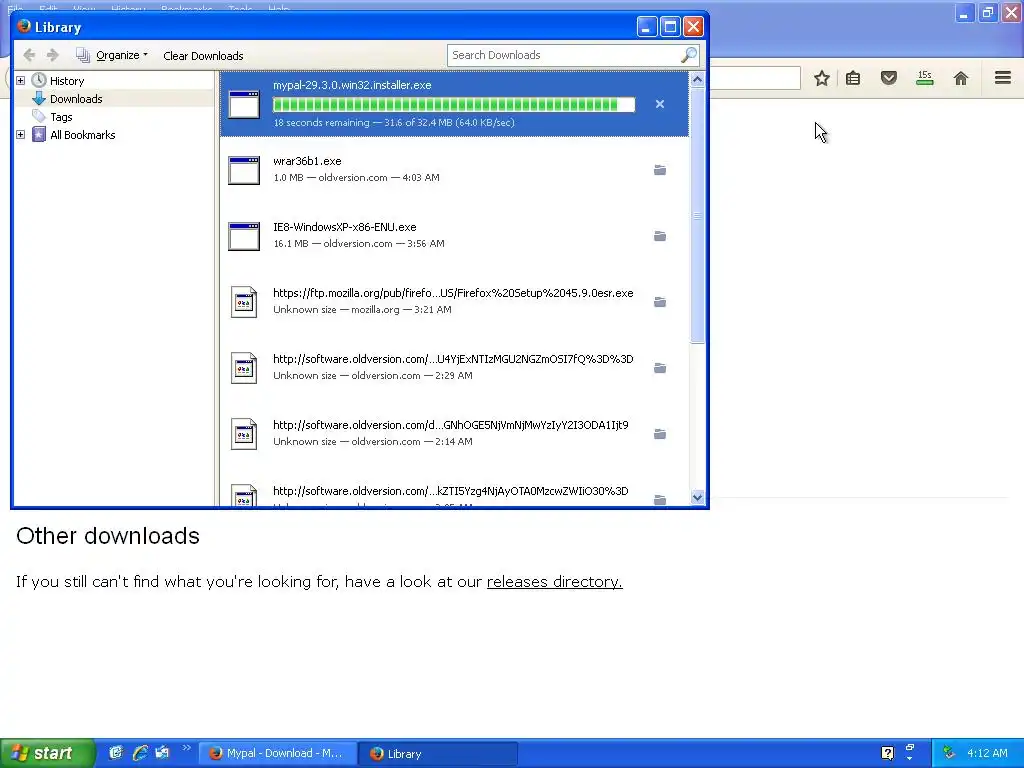Select All Bookmarks in the sidebar
The width and height of the screenshot is (1024, 768).
point(83,135)
